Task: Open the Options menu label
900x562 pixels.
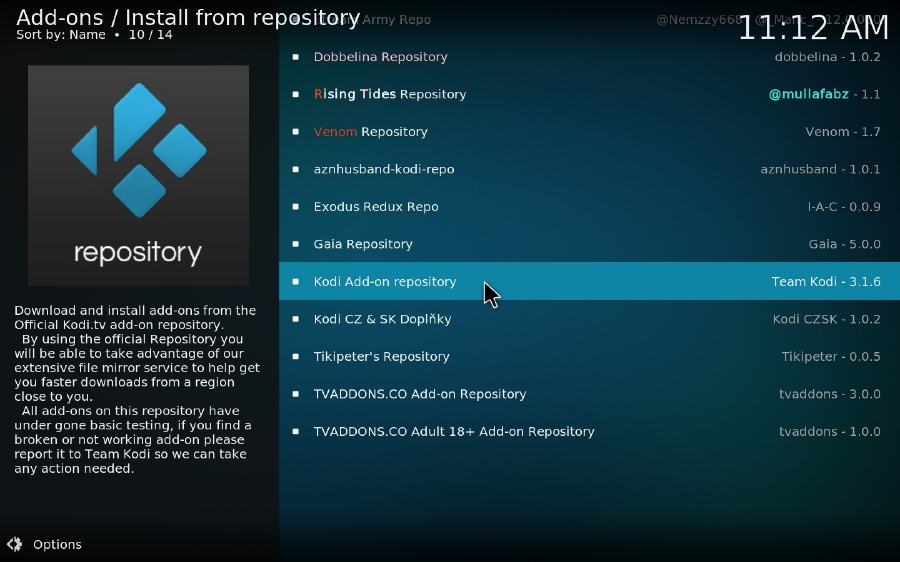Action: pos(57,544)
